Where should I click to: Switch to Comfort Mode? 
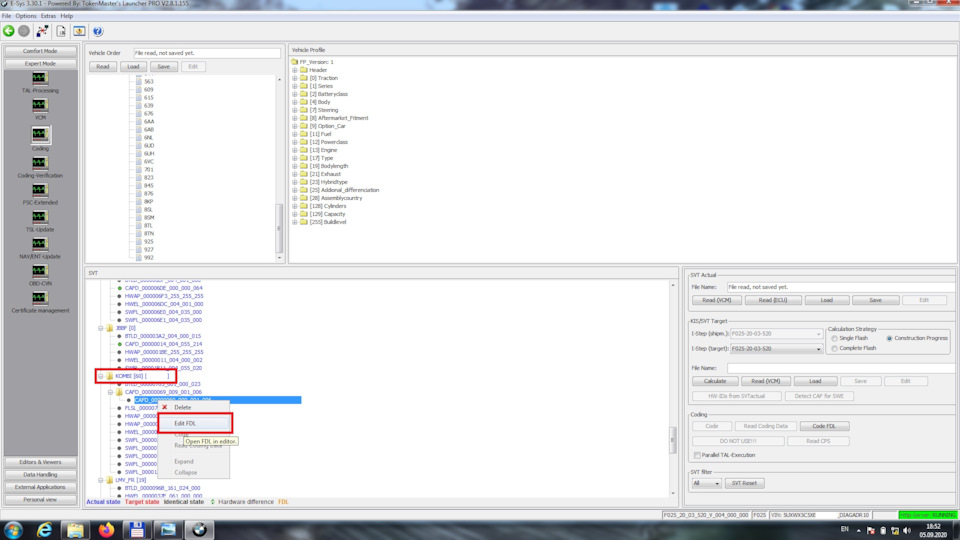(40, 51)
